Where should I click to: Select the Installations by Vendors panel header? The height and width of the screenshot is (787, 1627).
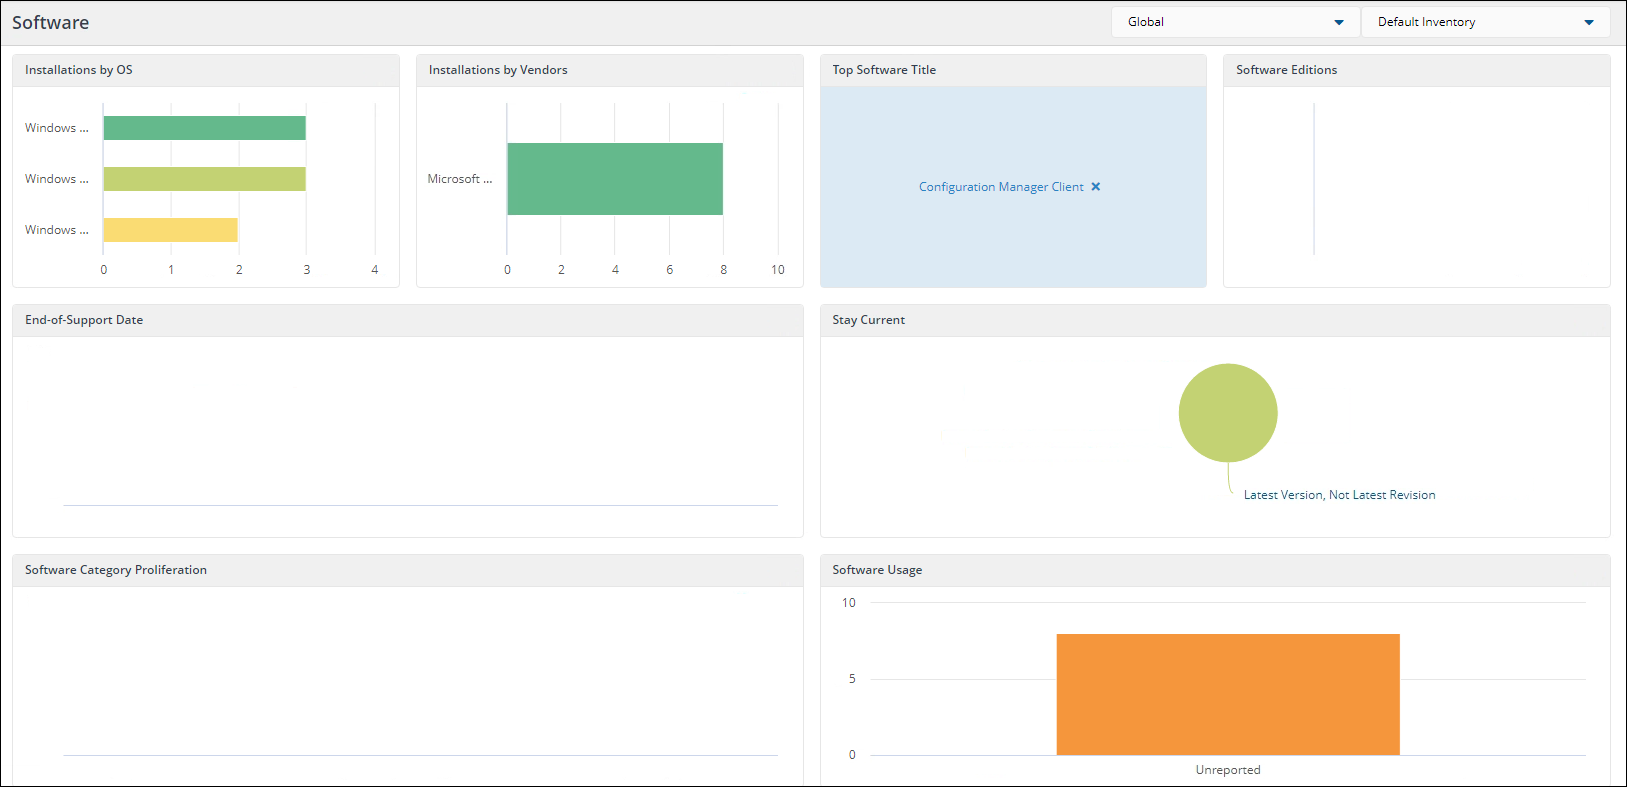pos(498,70)
